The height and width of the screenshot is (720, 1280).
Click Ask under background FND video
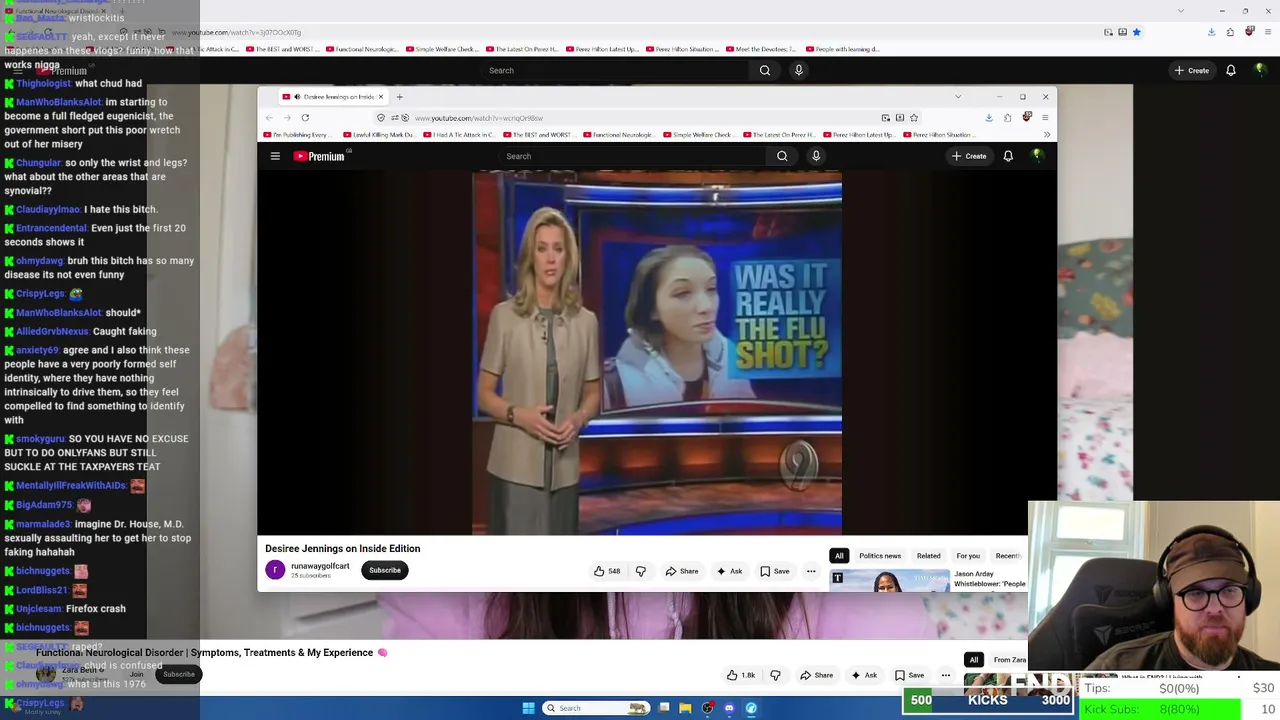pos(864,675)
